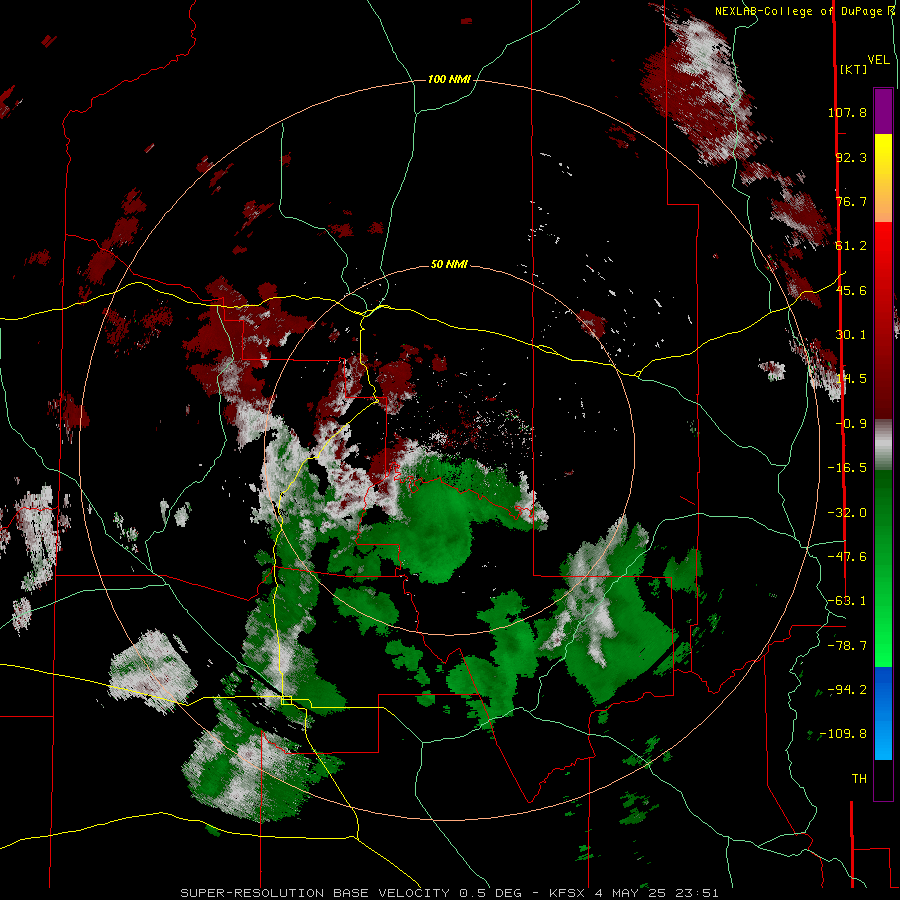The image size is (900, 900).
Task: Click the -32.0 legend value
Action: 847,513
